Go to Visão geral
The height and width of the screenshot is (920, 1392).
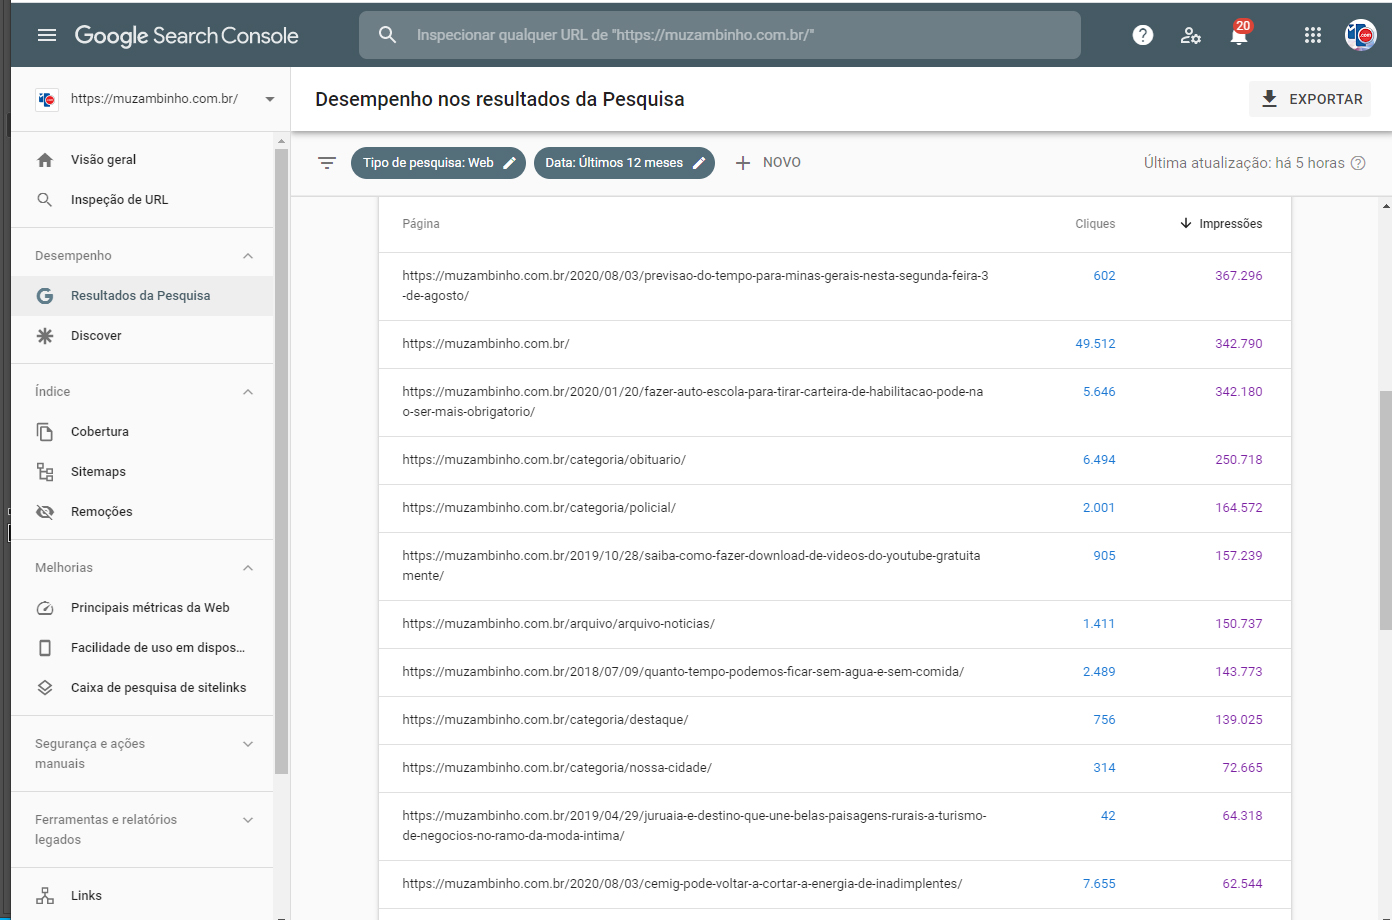click(103, 160)
